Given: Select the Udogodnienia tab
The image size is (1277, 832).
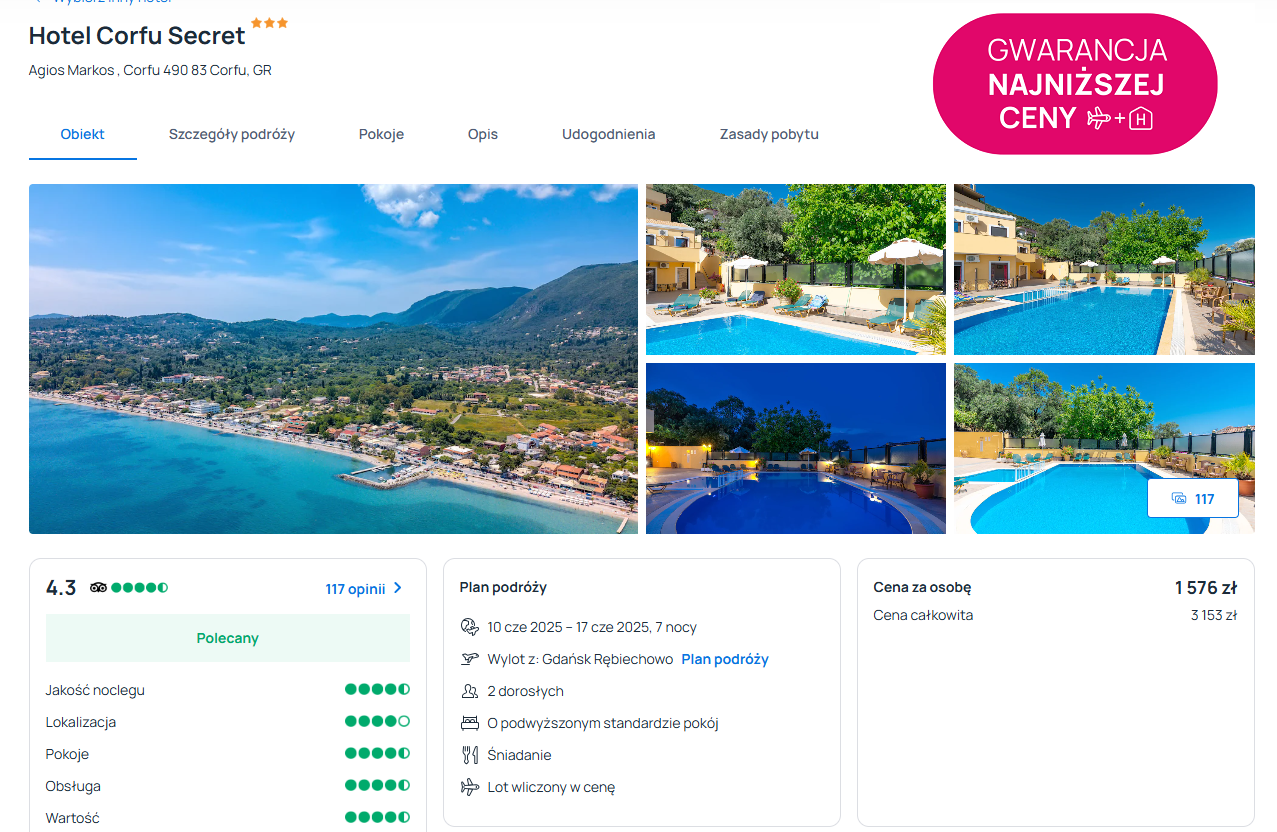Looking at the screenshot, I should [609, 134].
